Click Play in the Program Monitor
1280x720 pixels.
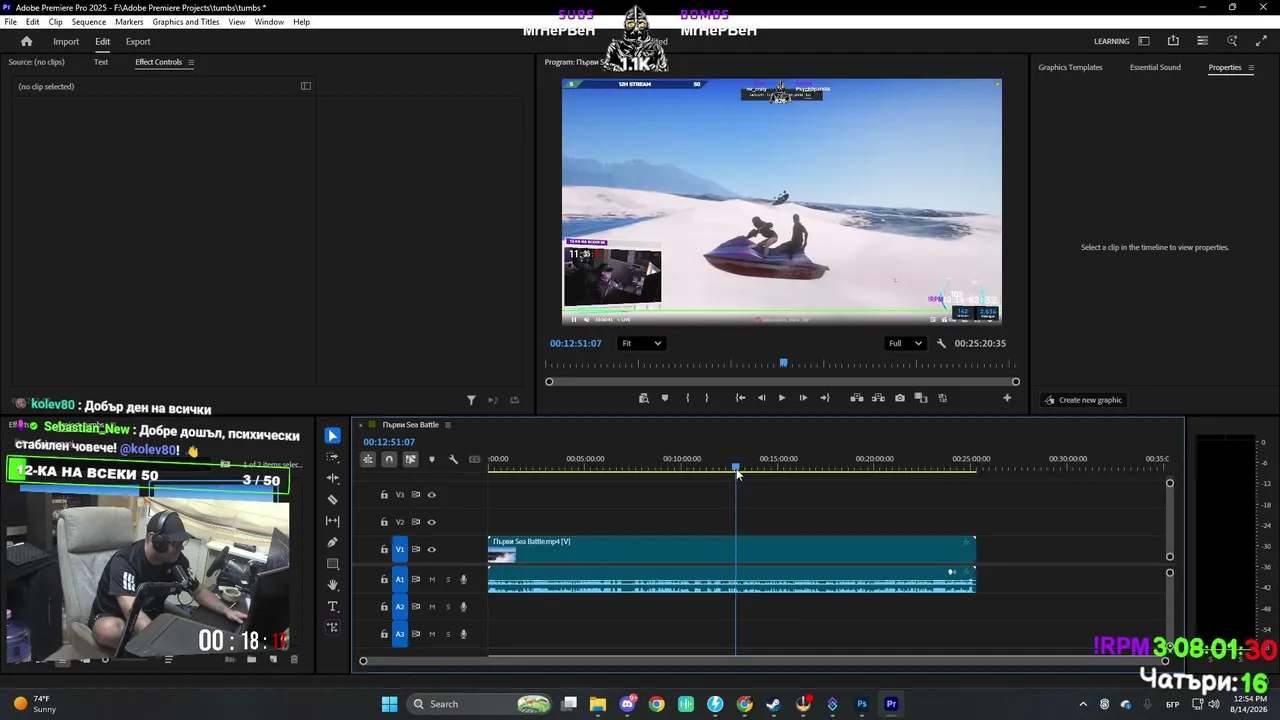[x=782, y=398]
